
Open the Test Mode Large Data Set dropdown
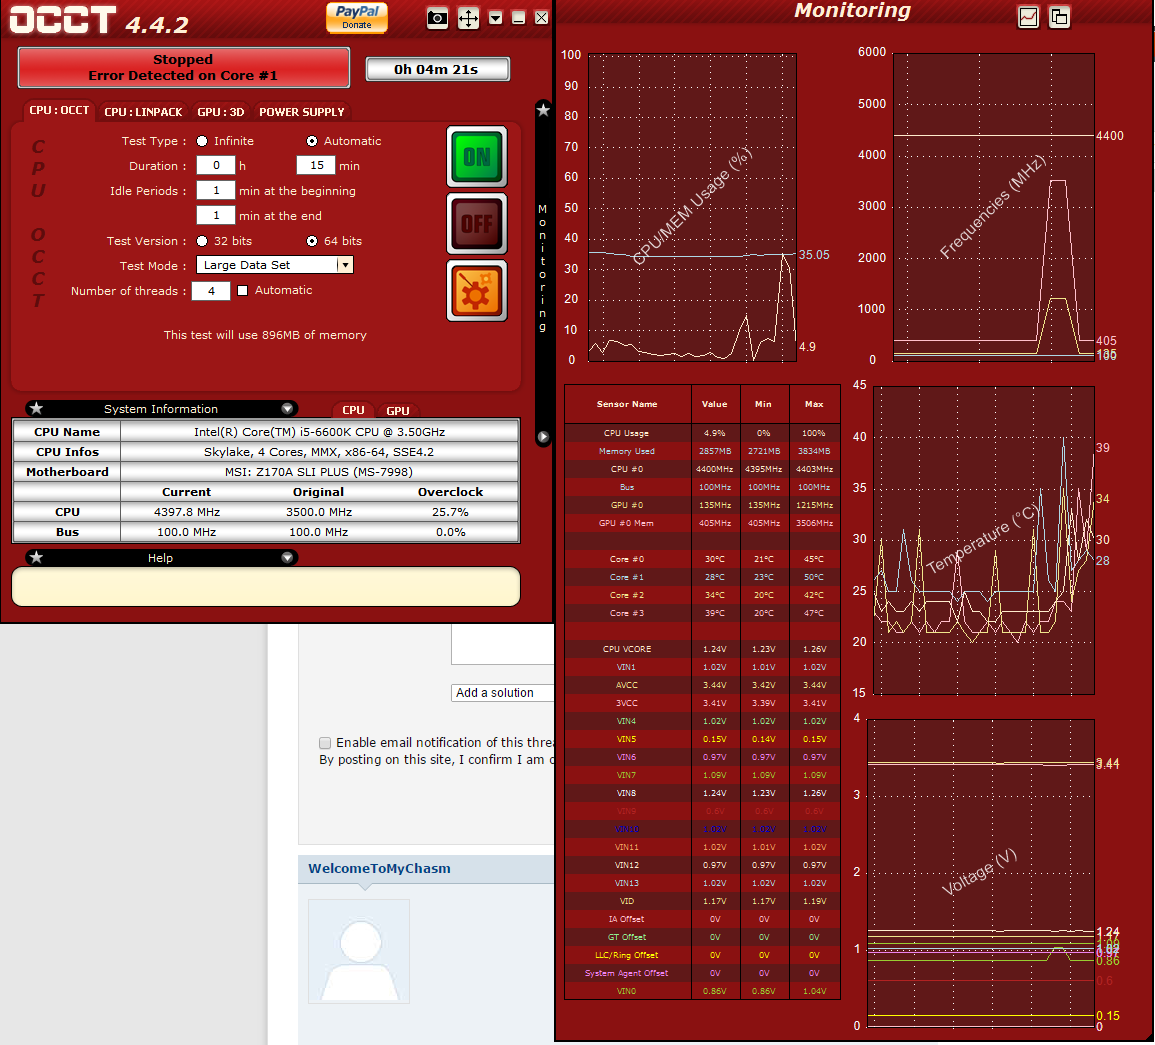[x=275, y=264]
